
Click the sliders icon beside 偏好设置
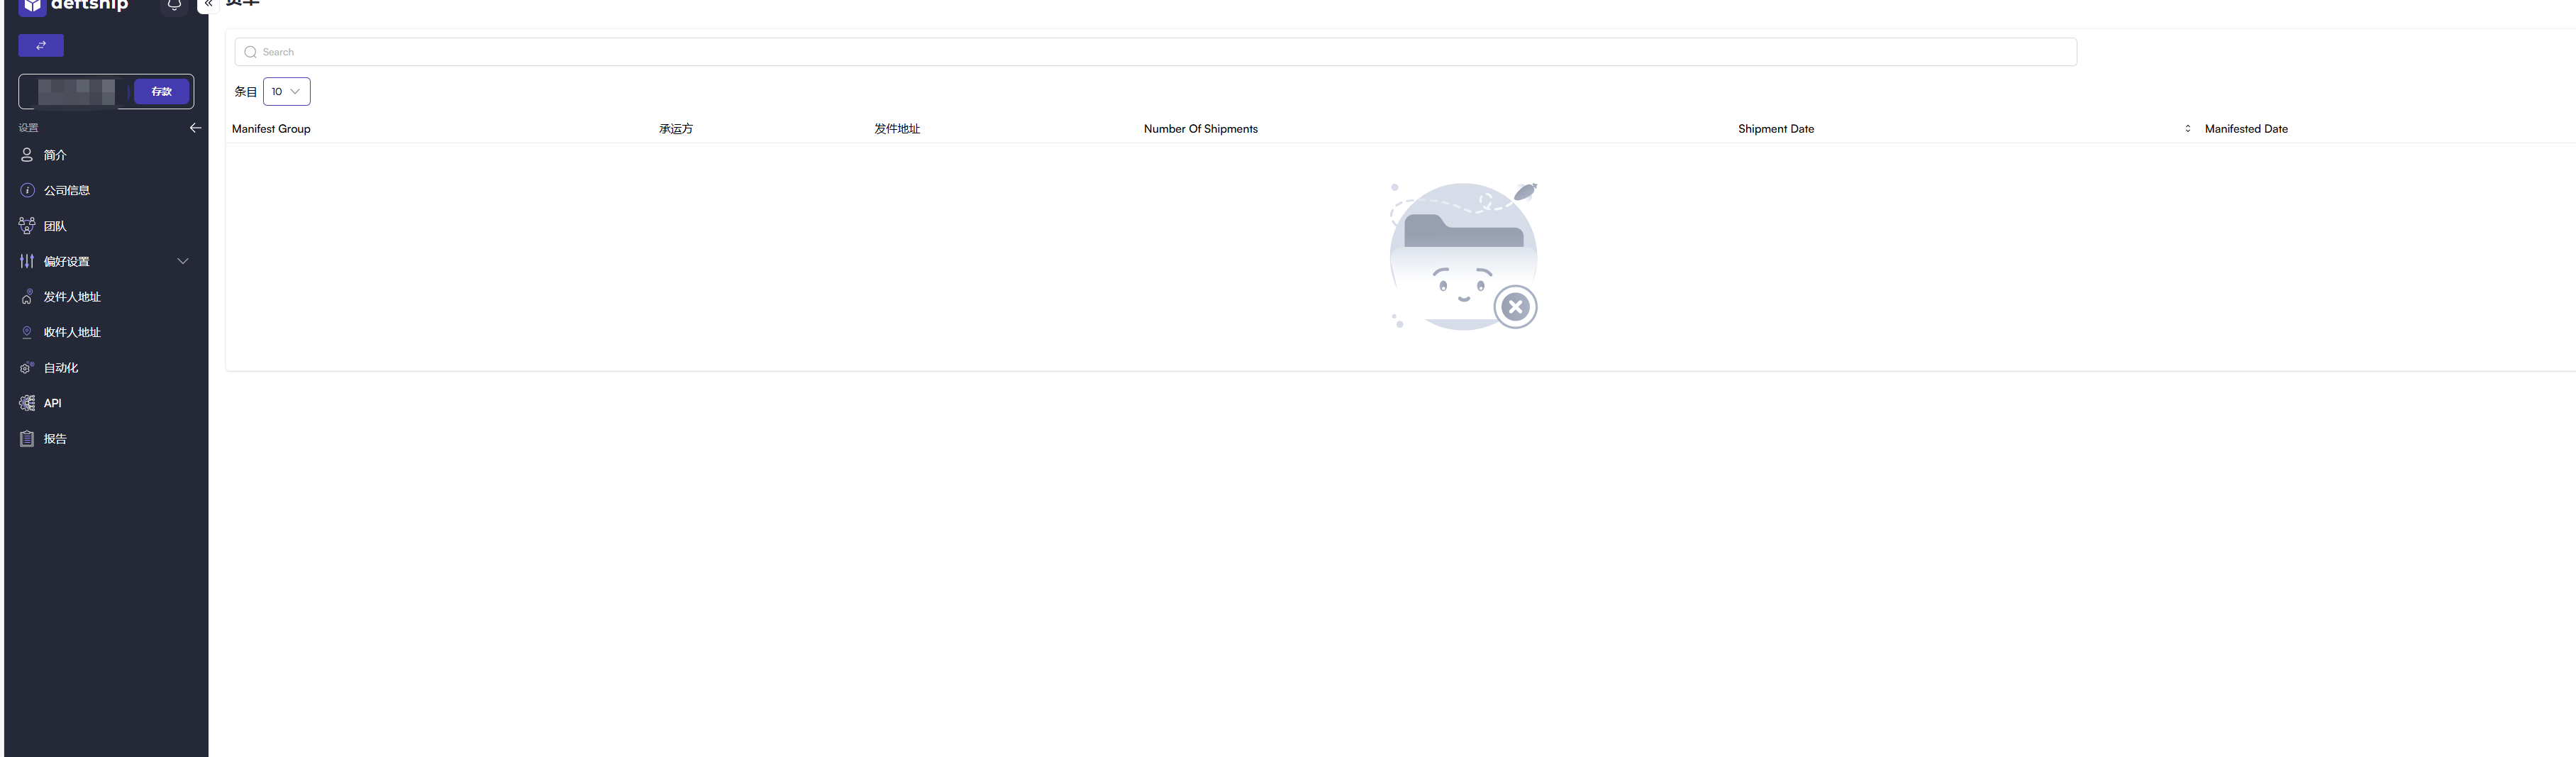point(27,261)
